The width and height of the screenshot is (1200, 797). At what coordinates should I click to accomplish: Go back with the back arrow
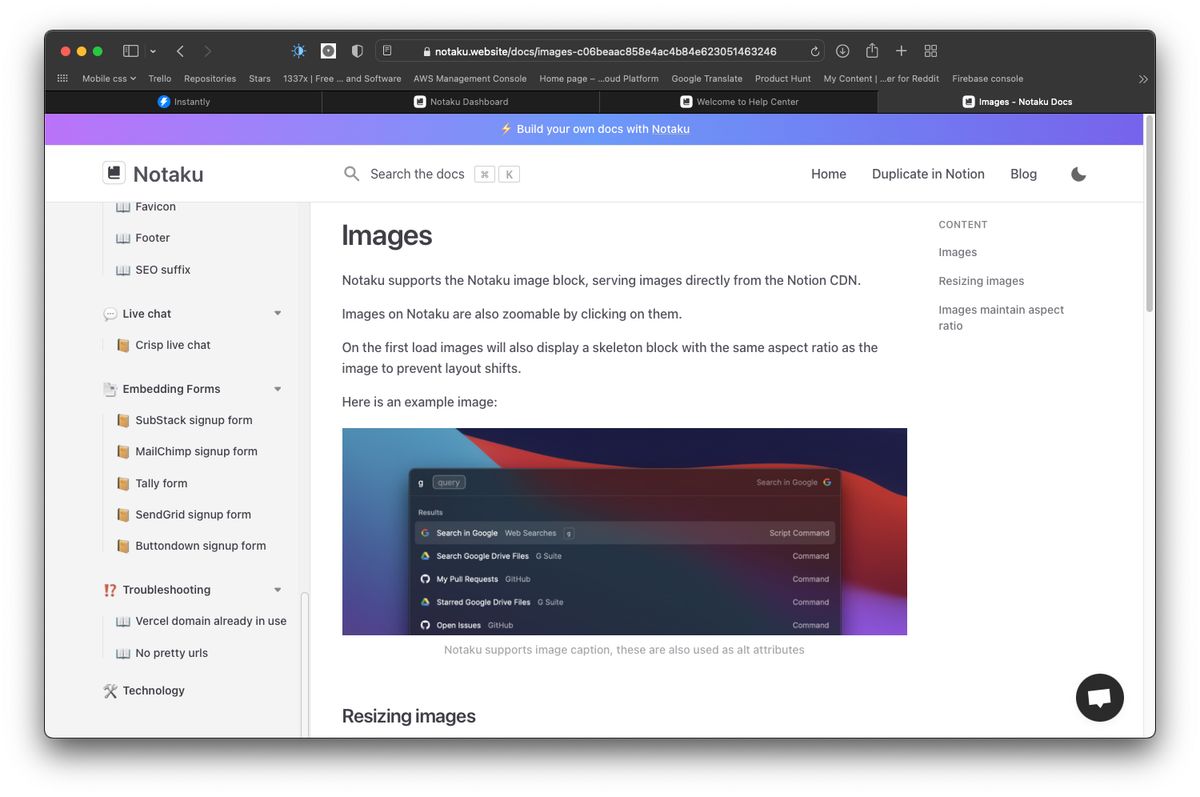(x=180, y=51)
